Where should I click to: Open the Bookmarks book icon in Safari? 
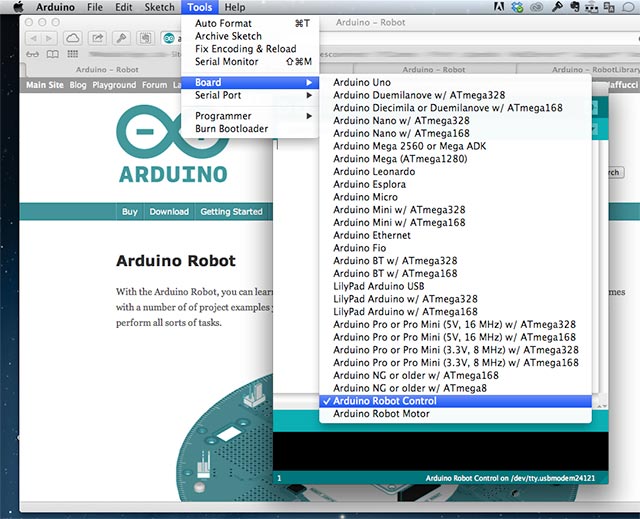click(53, 54)
